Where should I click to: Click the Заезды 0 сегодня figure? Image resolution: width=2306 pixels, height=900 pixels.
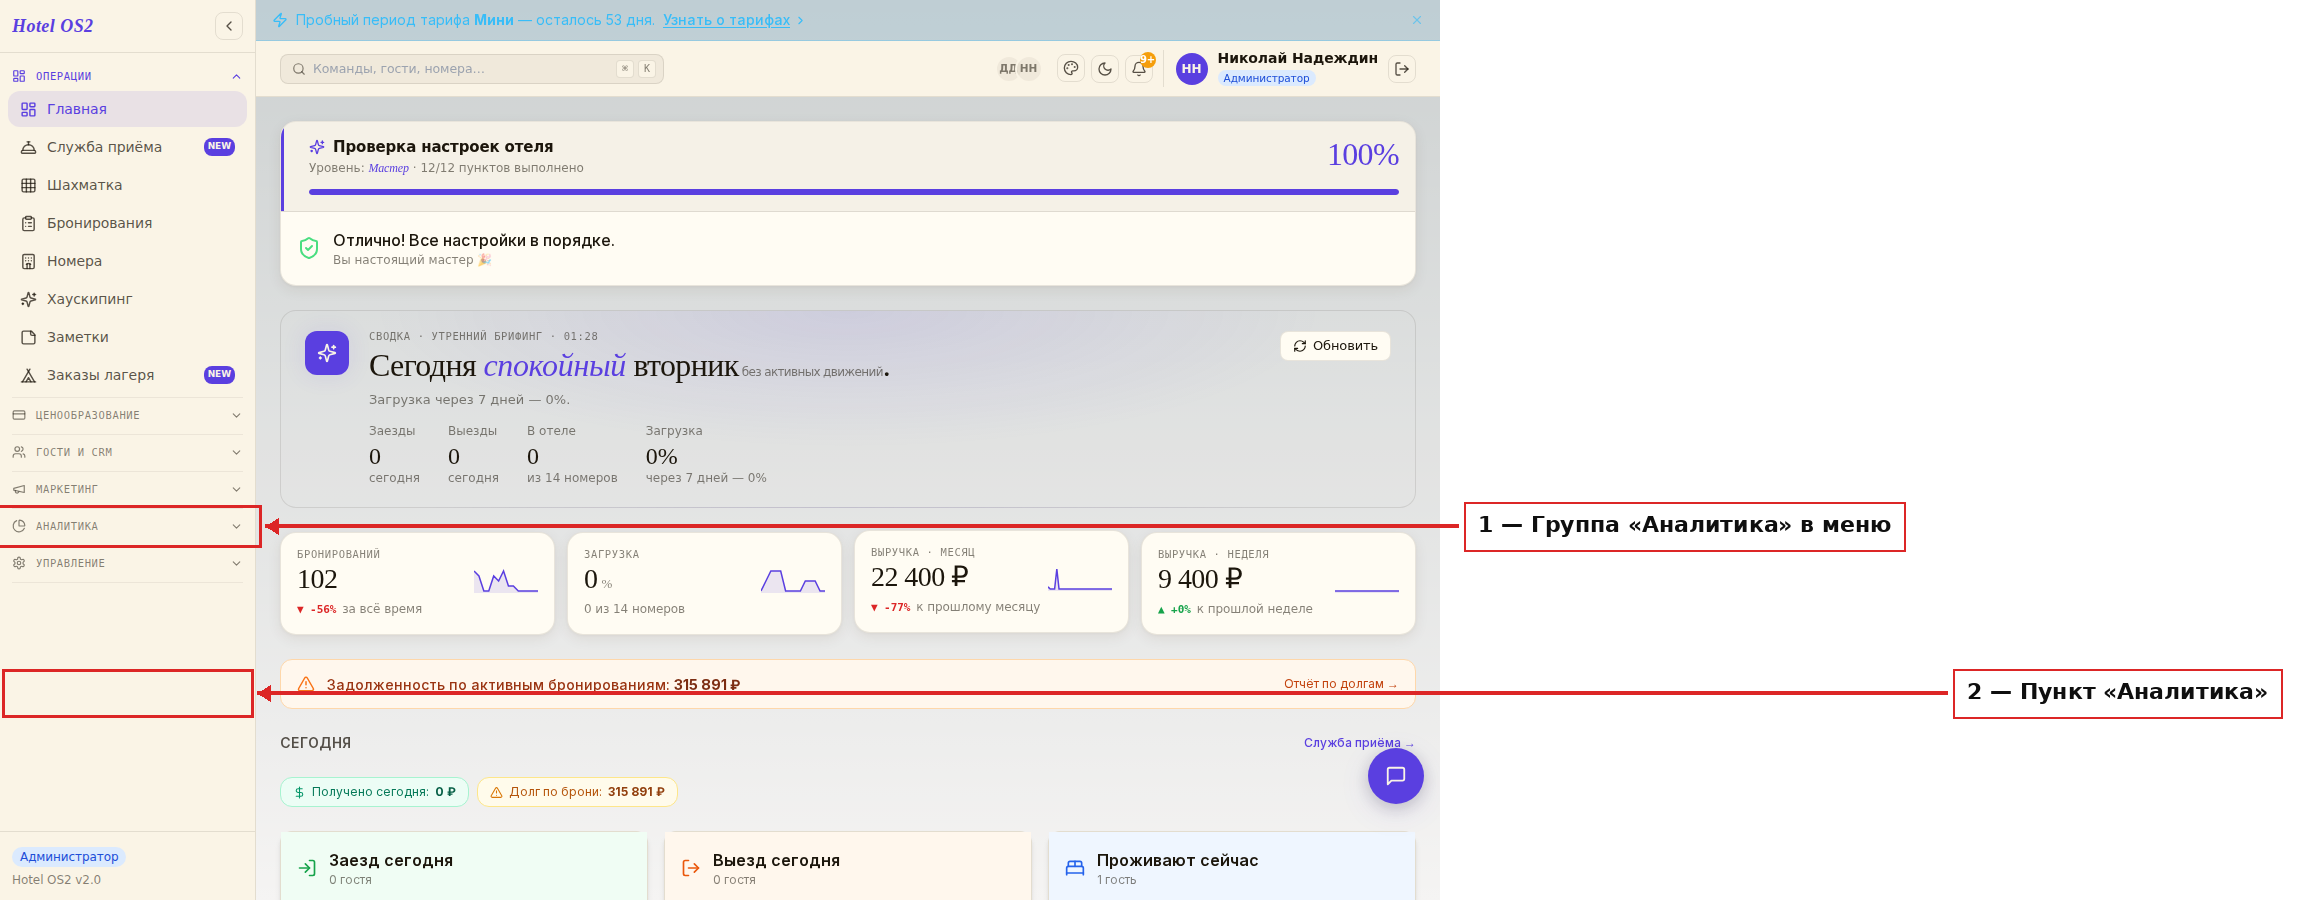[394, 455]
